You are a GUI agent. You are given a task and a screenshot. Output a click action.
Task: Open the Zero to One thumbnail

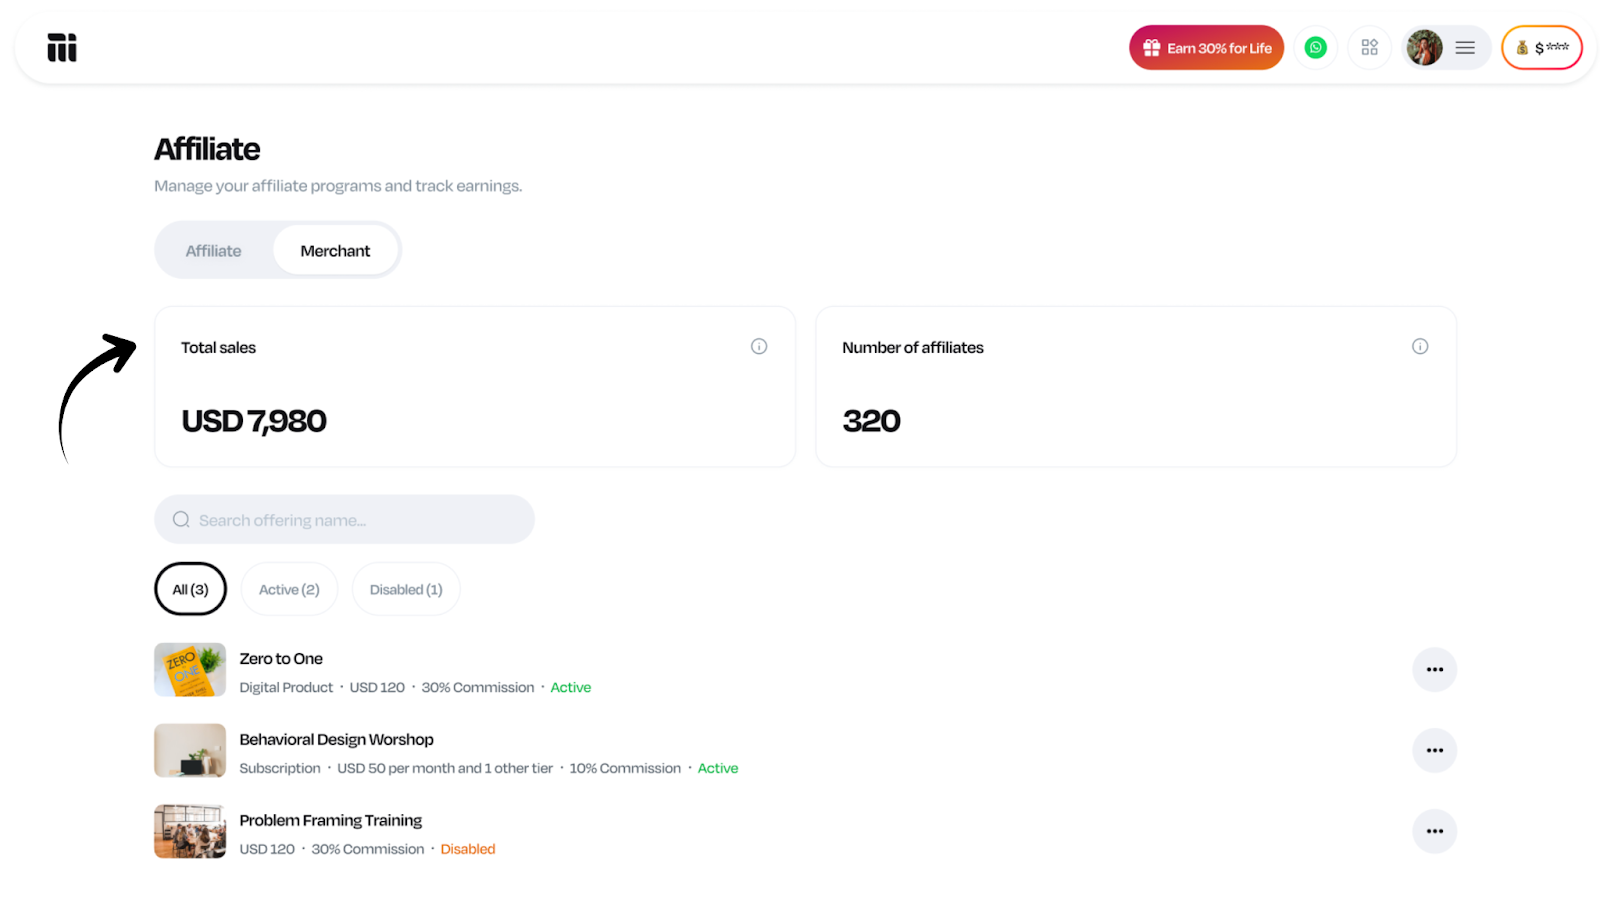[190, 670]
